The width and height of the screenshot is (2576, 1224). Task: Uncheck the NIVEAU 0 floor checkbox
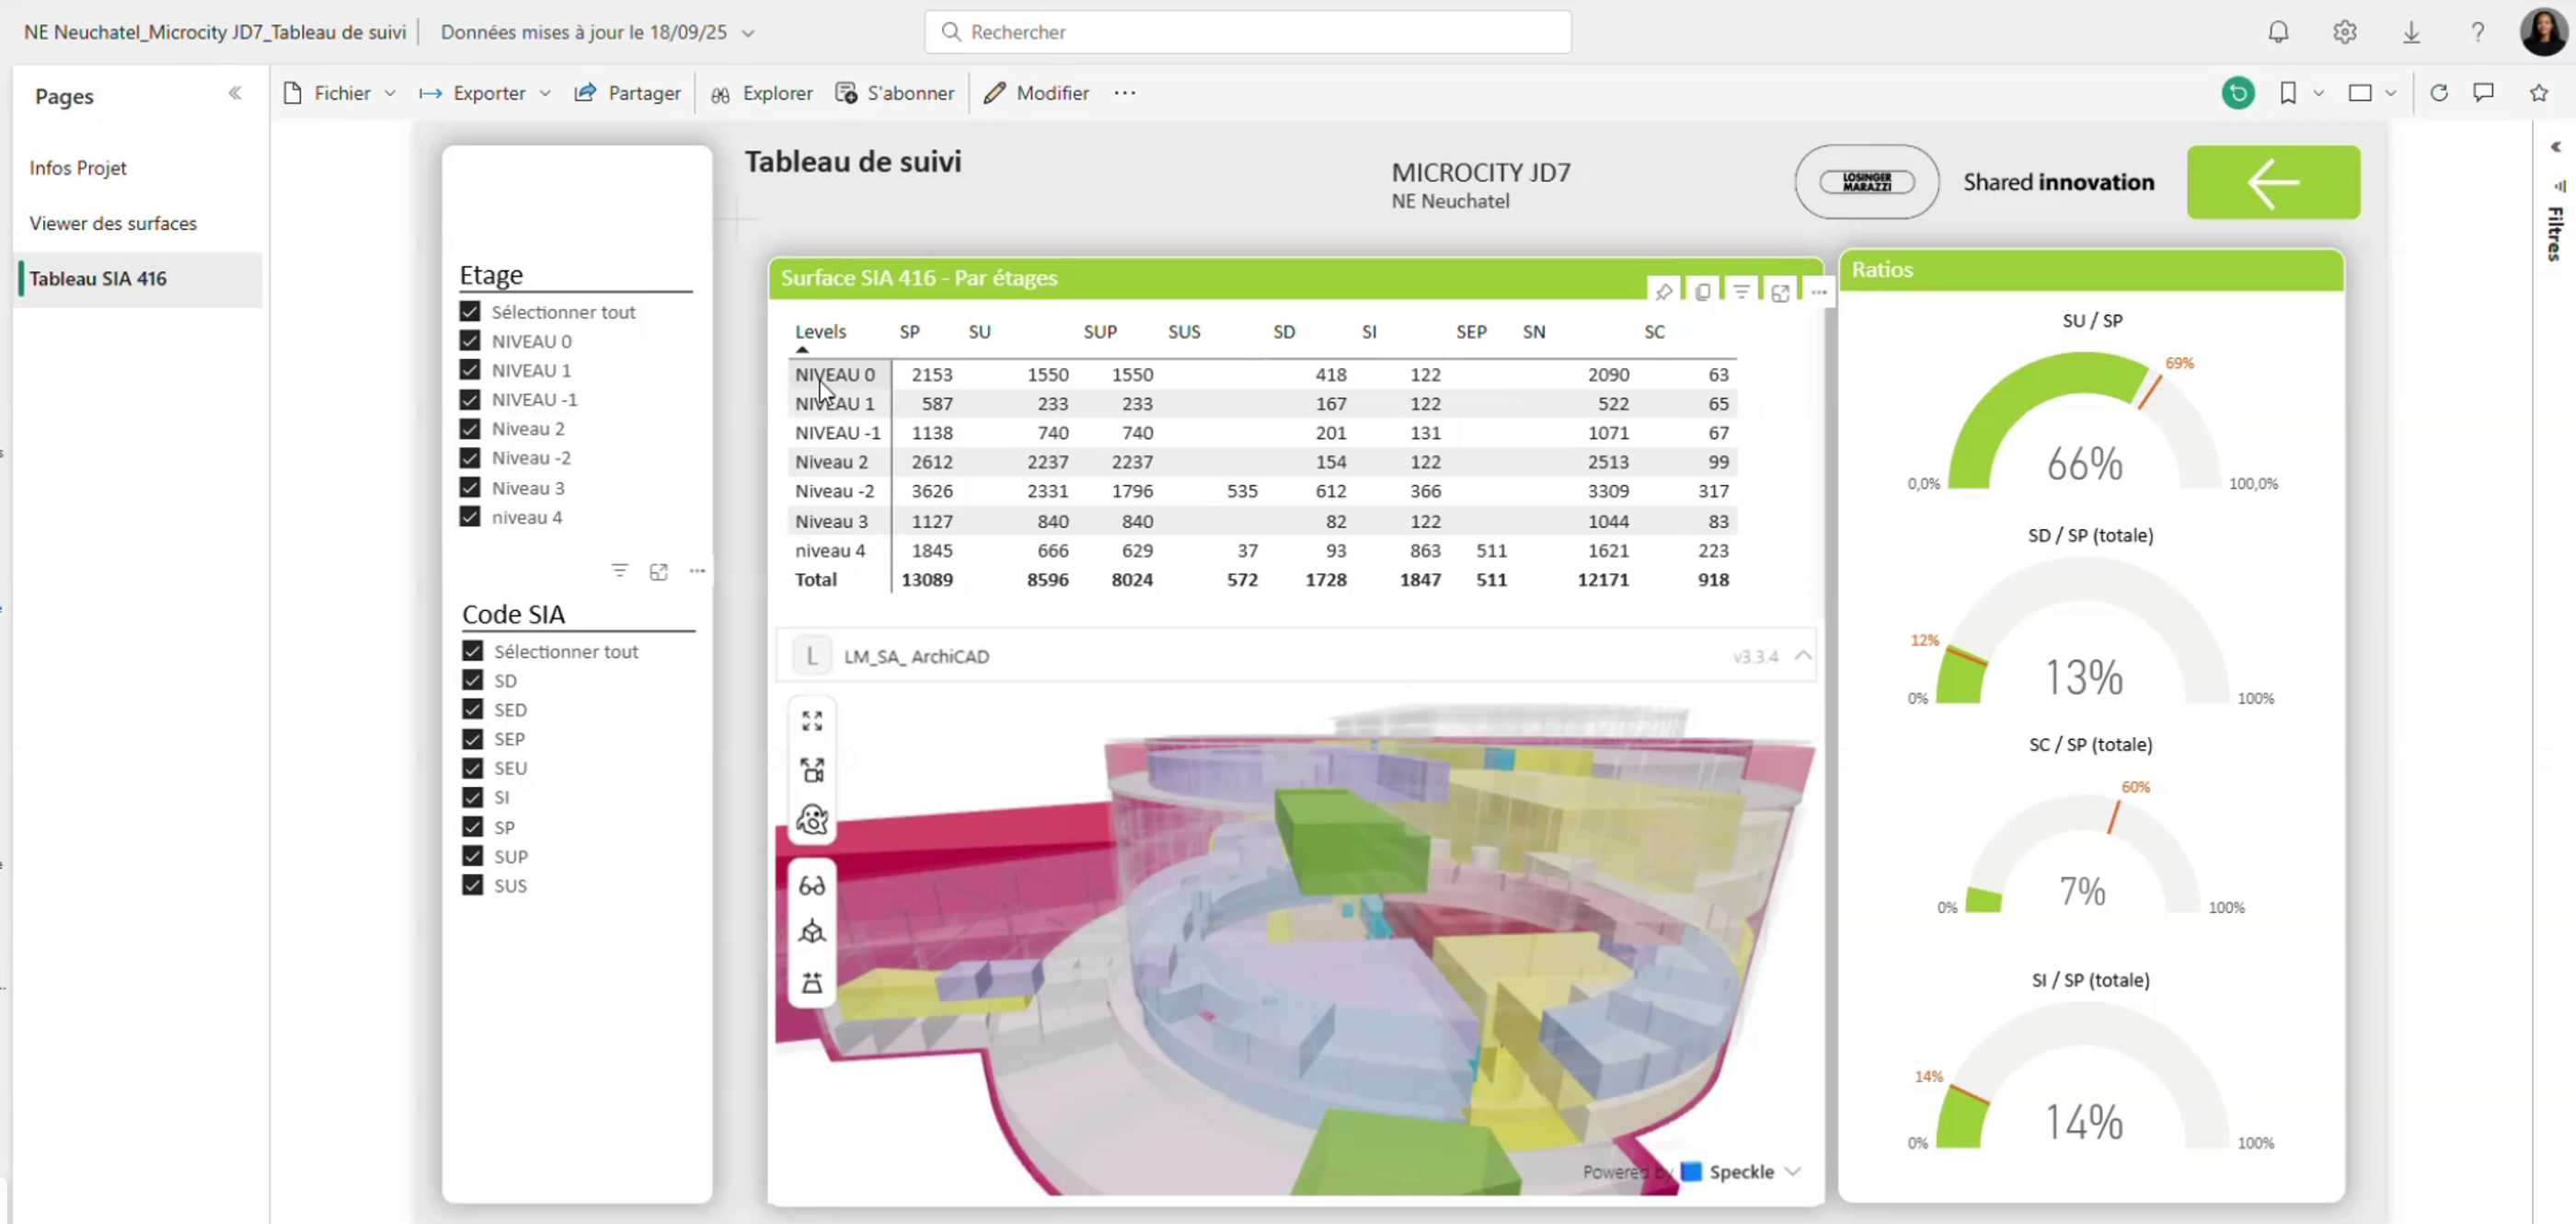point(470,341)
